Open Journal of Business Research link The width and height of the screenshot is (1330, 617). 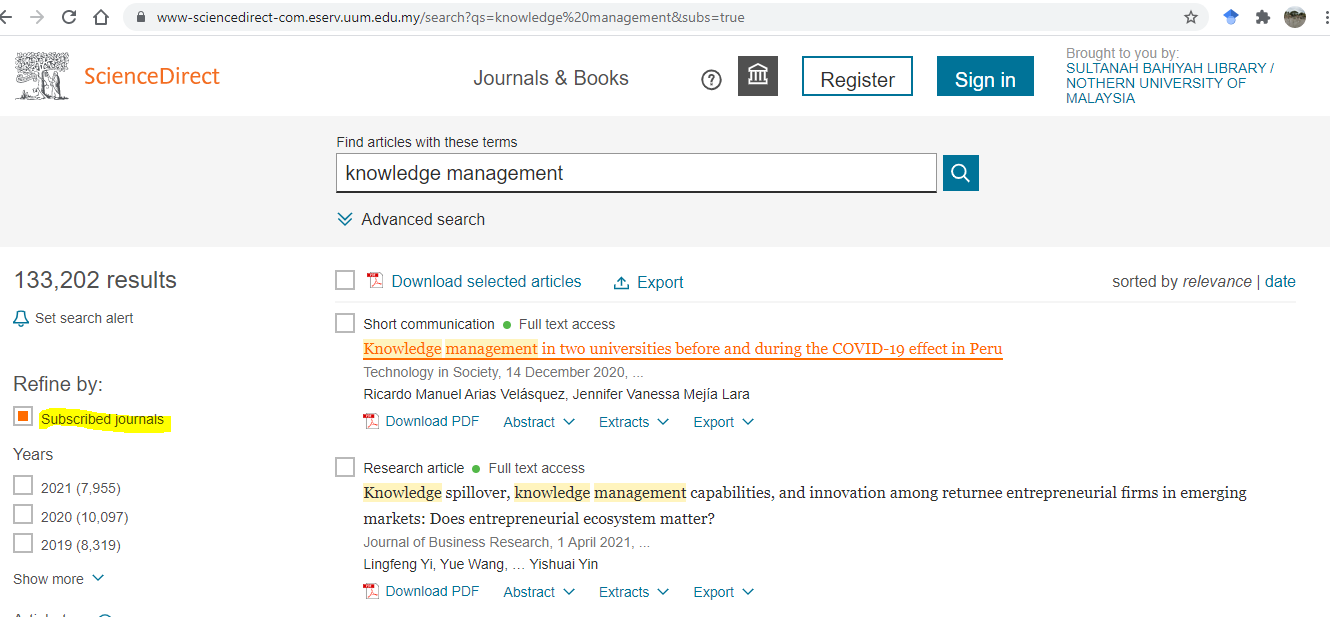[x=457, y=543]
